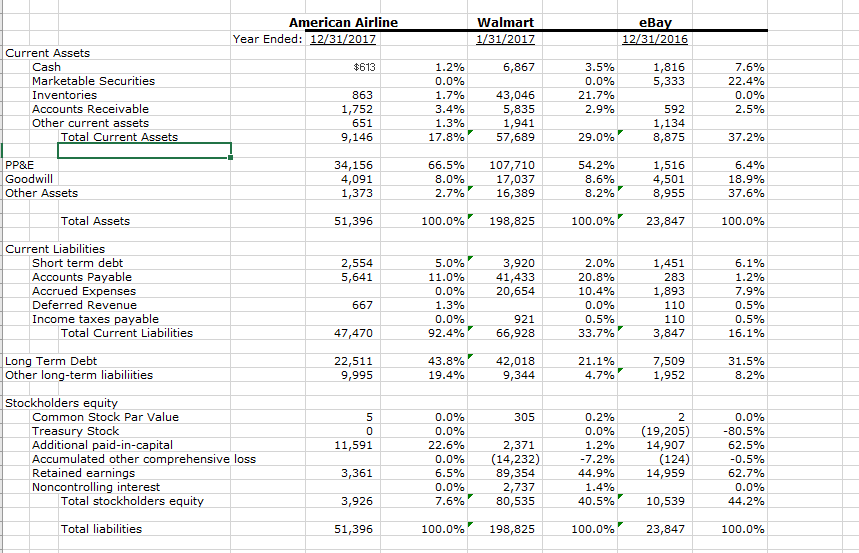859x553 pixels.
Task: Select the 92.4% total current liabilities cell
Action: click(x=446, y=333)
